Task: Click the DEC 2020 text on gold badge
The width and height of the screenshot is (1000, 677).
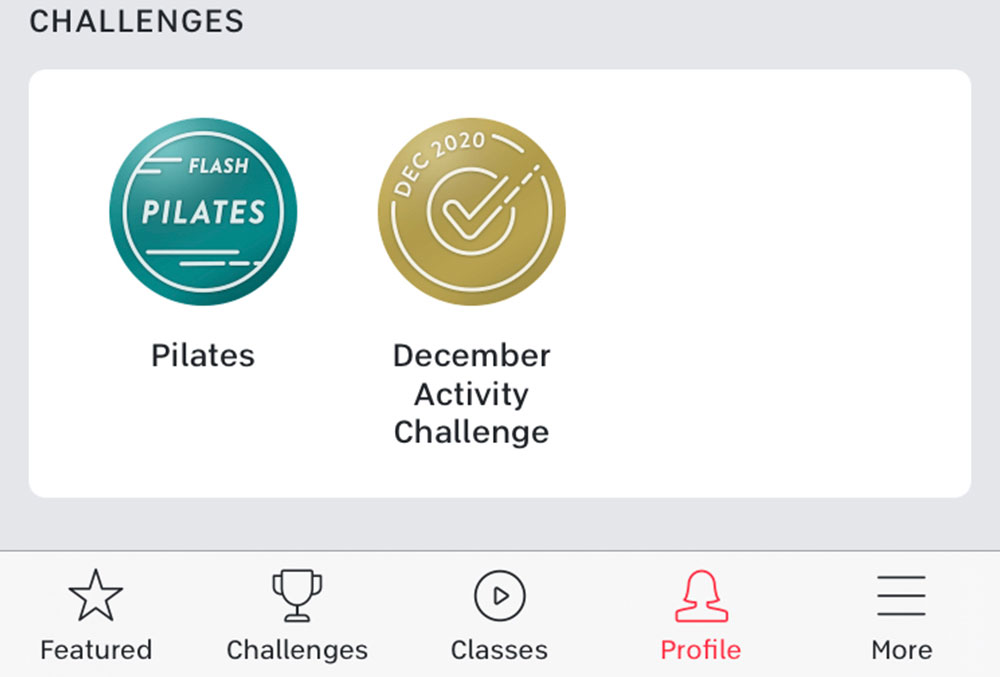Action: (438, 163)
